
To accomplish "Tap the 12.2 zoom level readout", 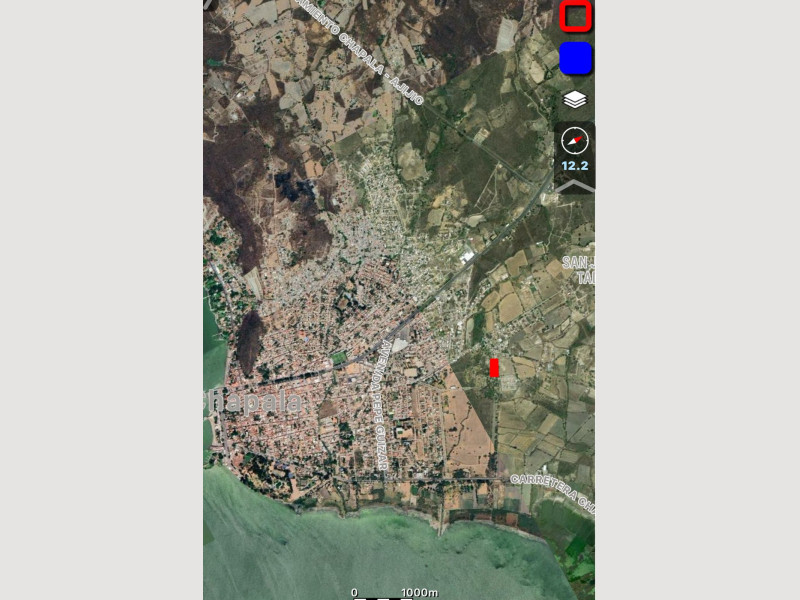I will 574,166.
